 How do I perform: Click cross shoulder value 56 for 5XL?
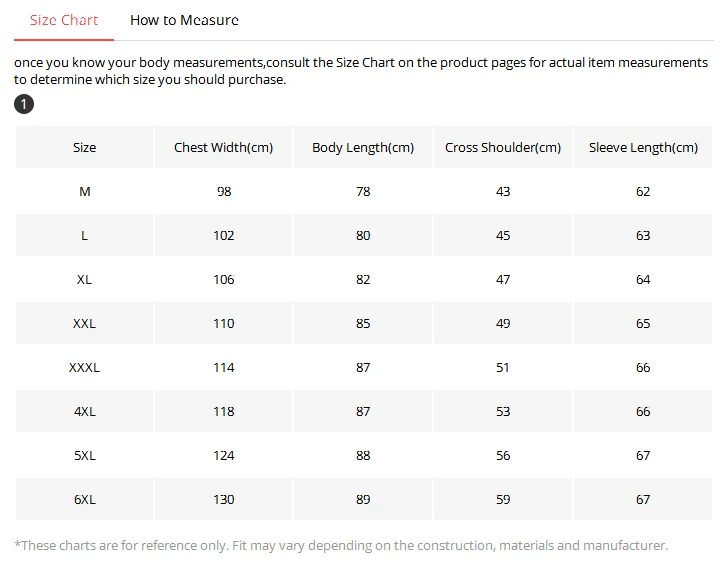point(503,456)
